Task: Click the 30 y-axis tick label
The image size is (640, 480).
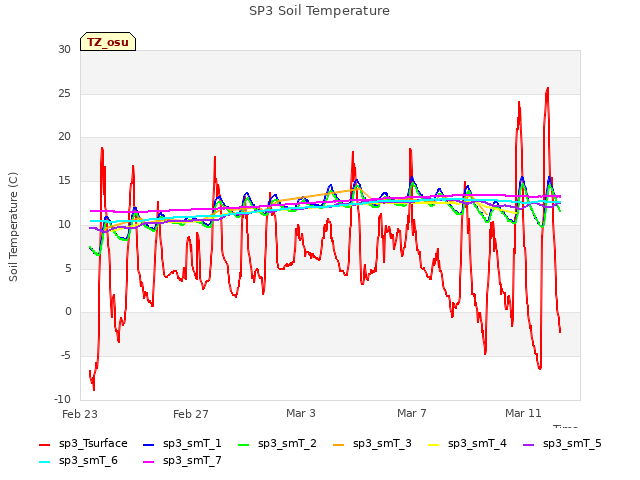Action: [64, 49]
